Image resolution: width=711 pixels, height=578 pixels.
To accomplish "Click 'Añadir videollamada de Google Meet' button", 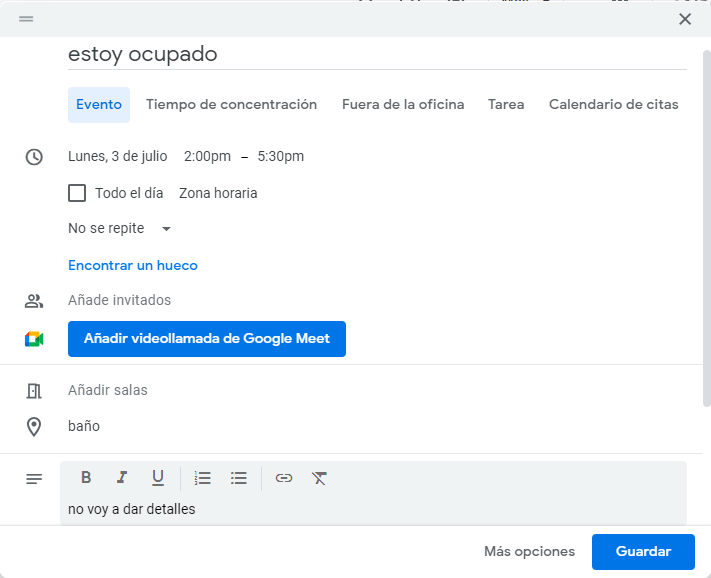I will tap(207, 339).
